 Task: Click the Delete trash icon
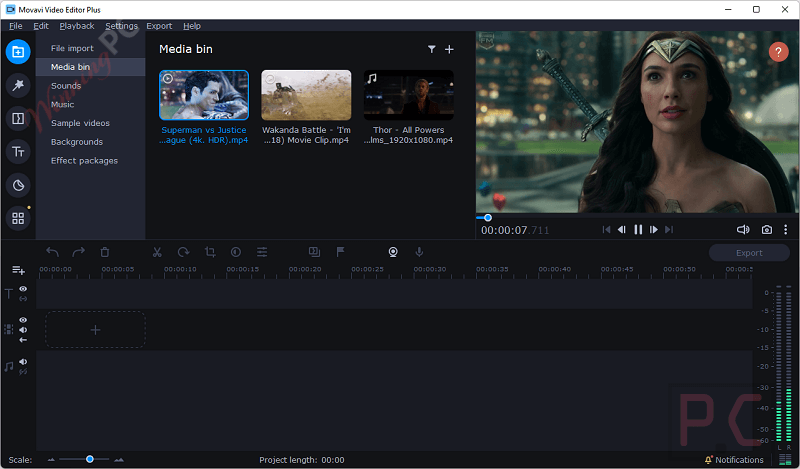click(x=105, y=252)
